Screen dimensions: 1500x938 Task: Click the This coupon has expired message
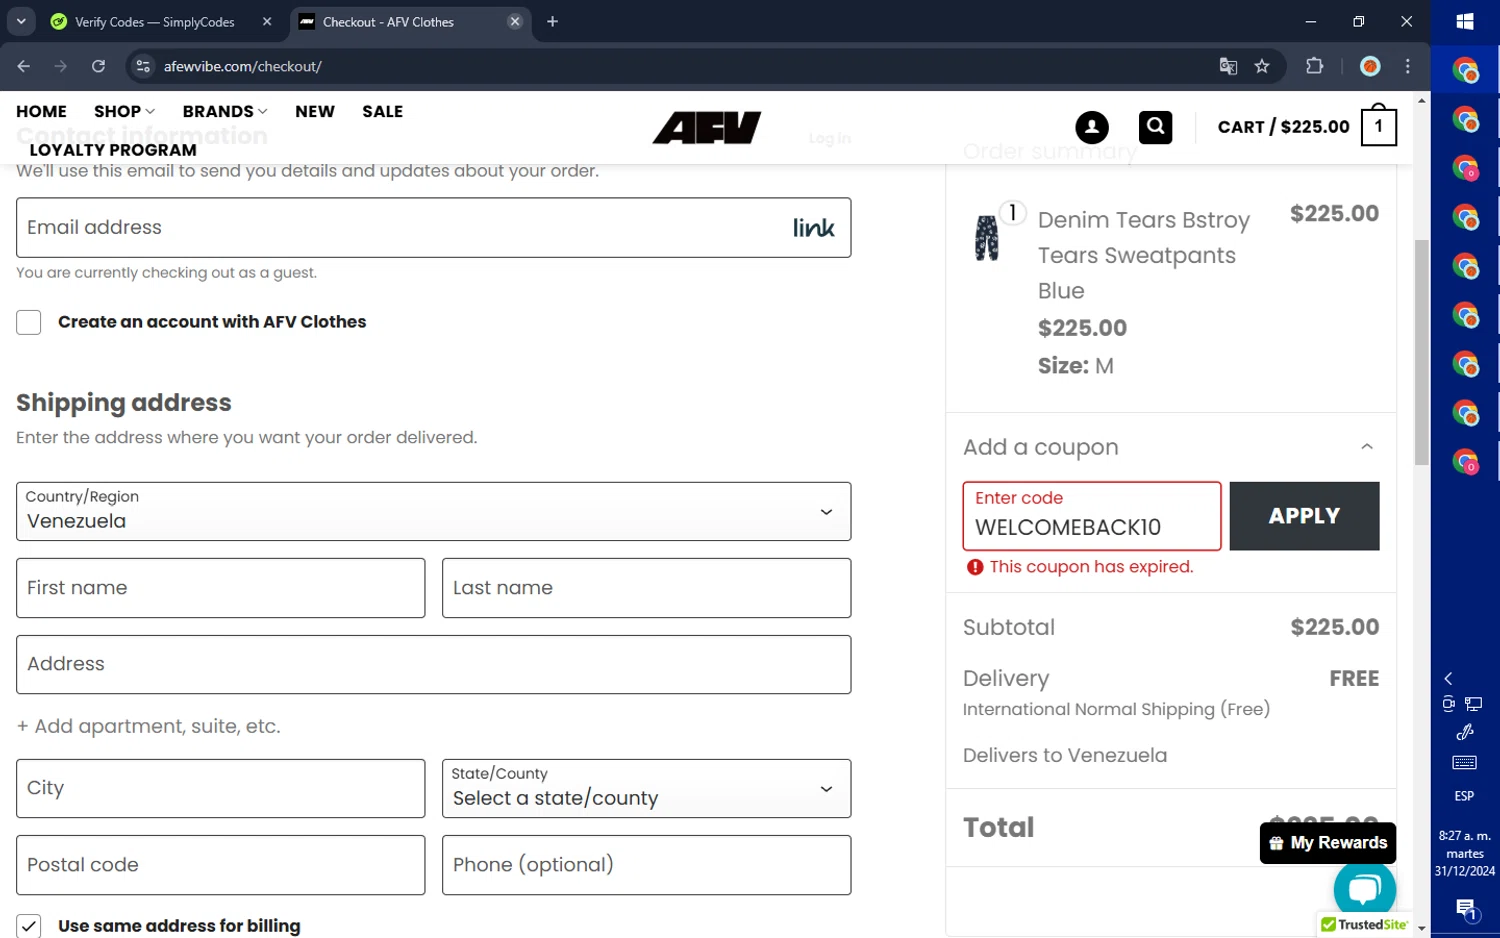pyautogui.click(x=1091, y=567)
